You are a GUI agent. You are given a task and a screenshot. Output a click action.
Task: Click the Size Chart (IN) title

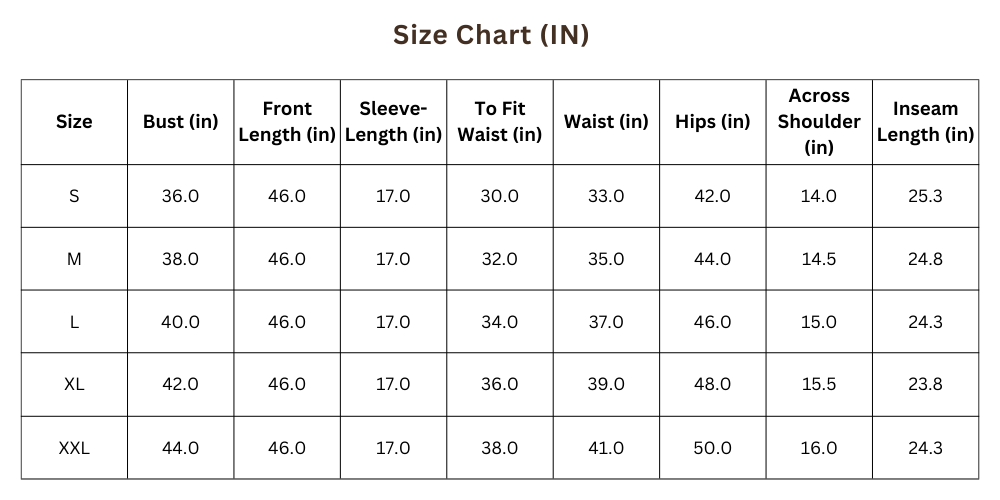click(x=490, y=35)
